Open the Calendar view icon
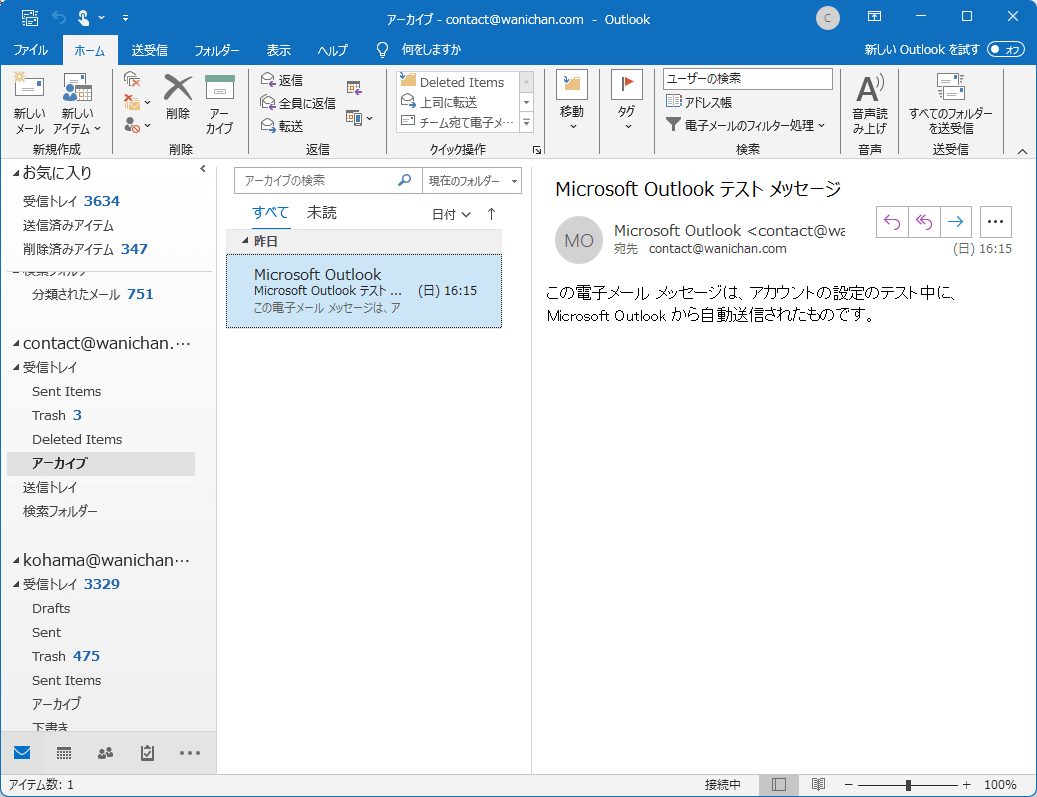The height and width of the screenshot is (797, 1037). pos(63,752)
